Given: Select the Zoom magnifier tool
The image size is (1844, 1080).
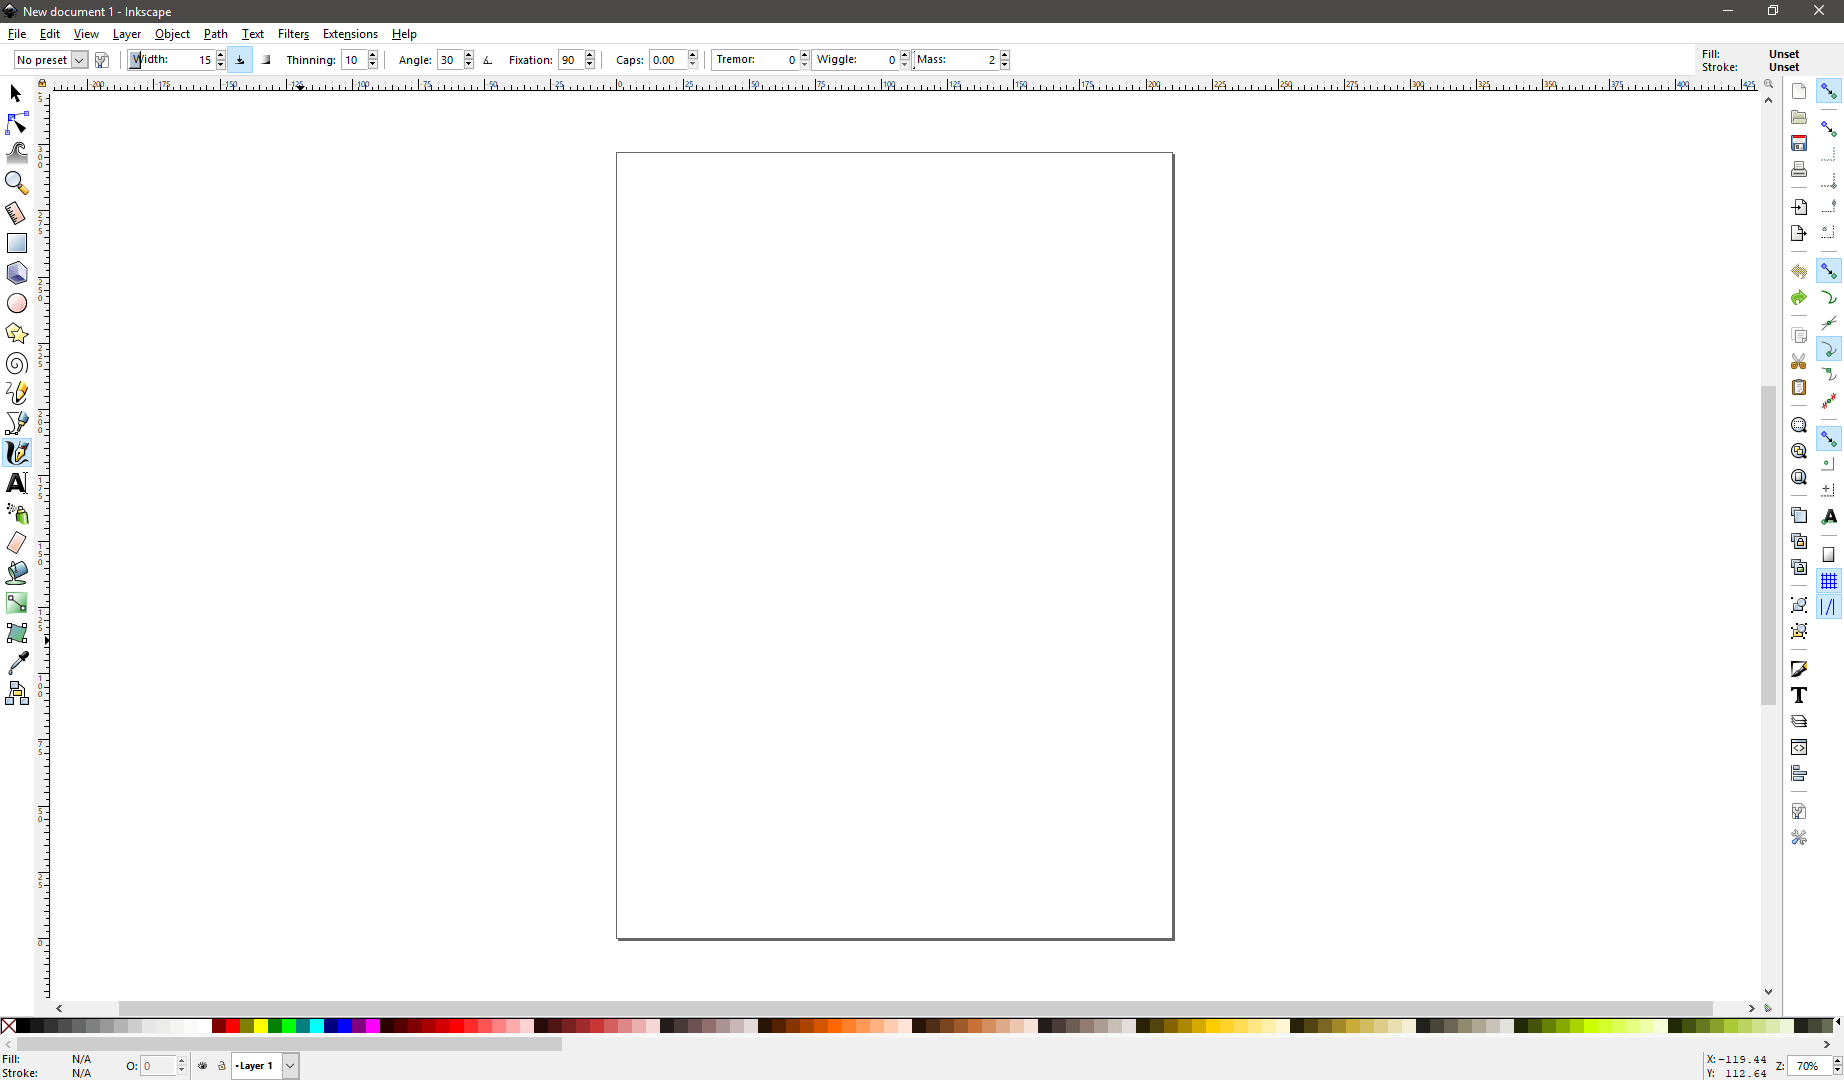Looking at the screenshot, I should click(x=17, y=183).
